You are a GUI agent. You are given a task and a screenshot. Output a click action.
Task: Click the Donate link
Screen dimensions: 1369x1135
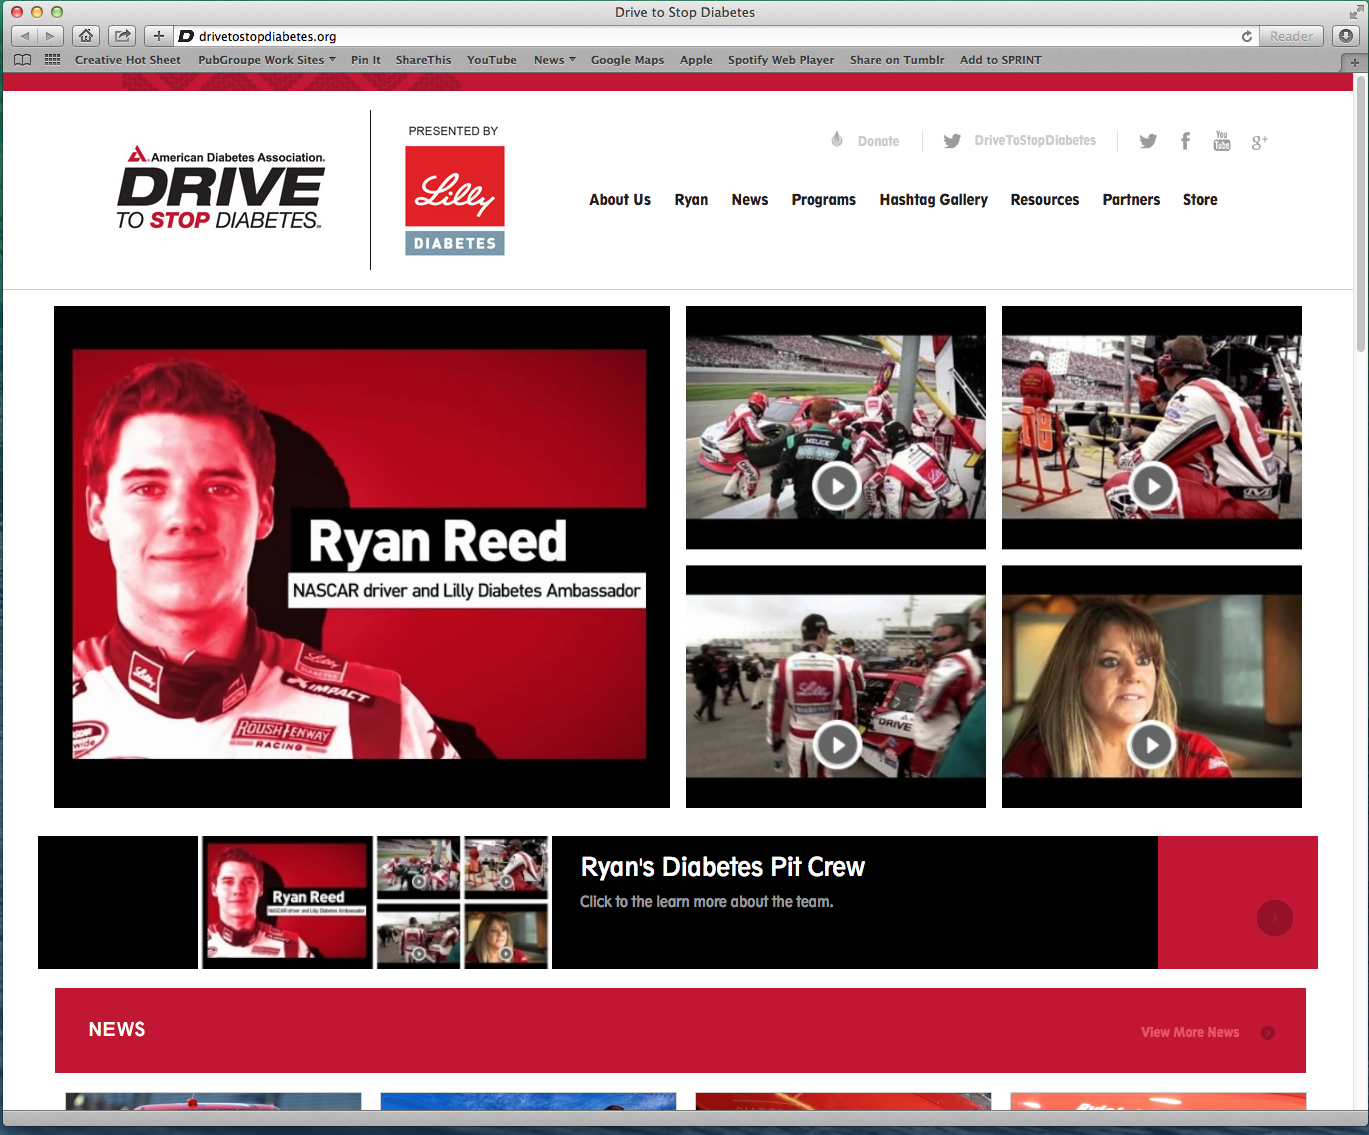pos(878,141)
